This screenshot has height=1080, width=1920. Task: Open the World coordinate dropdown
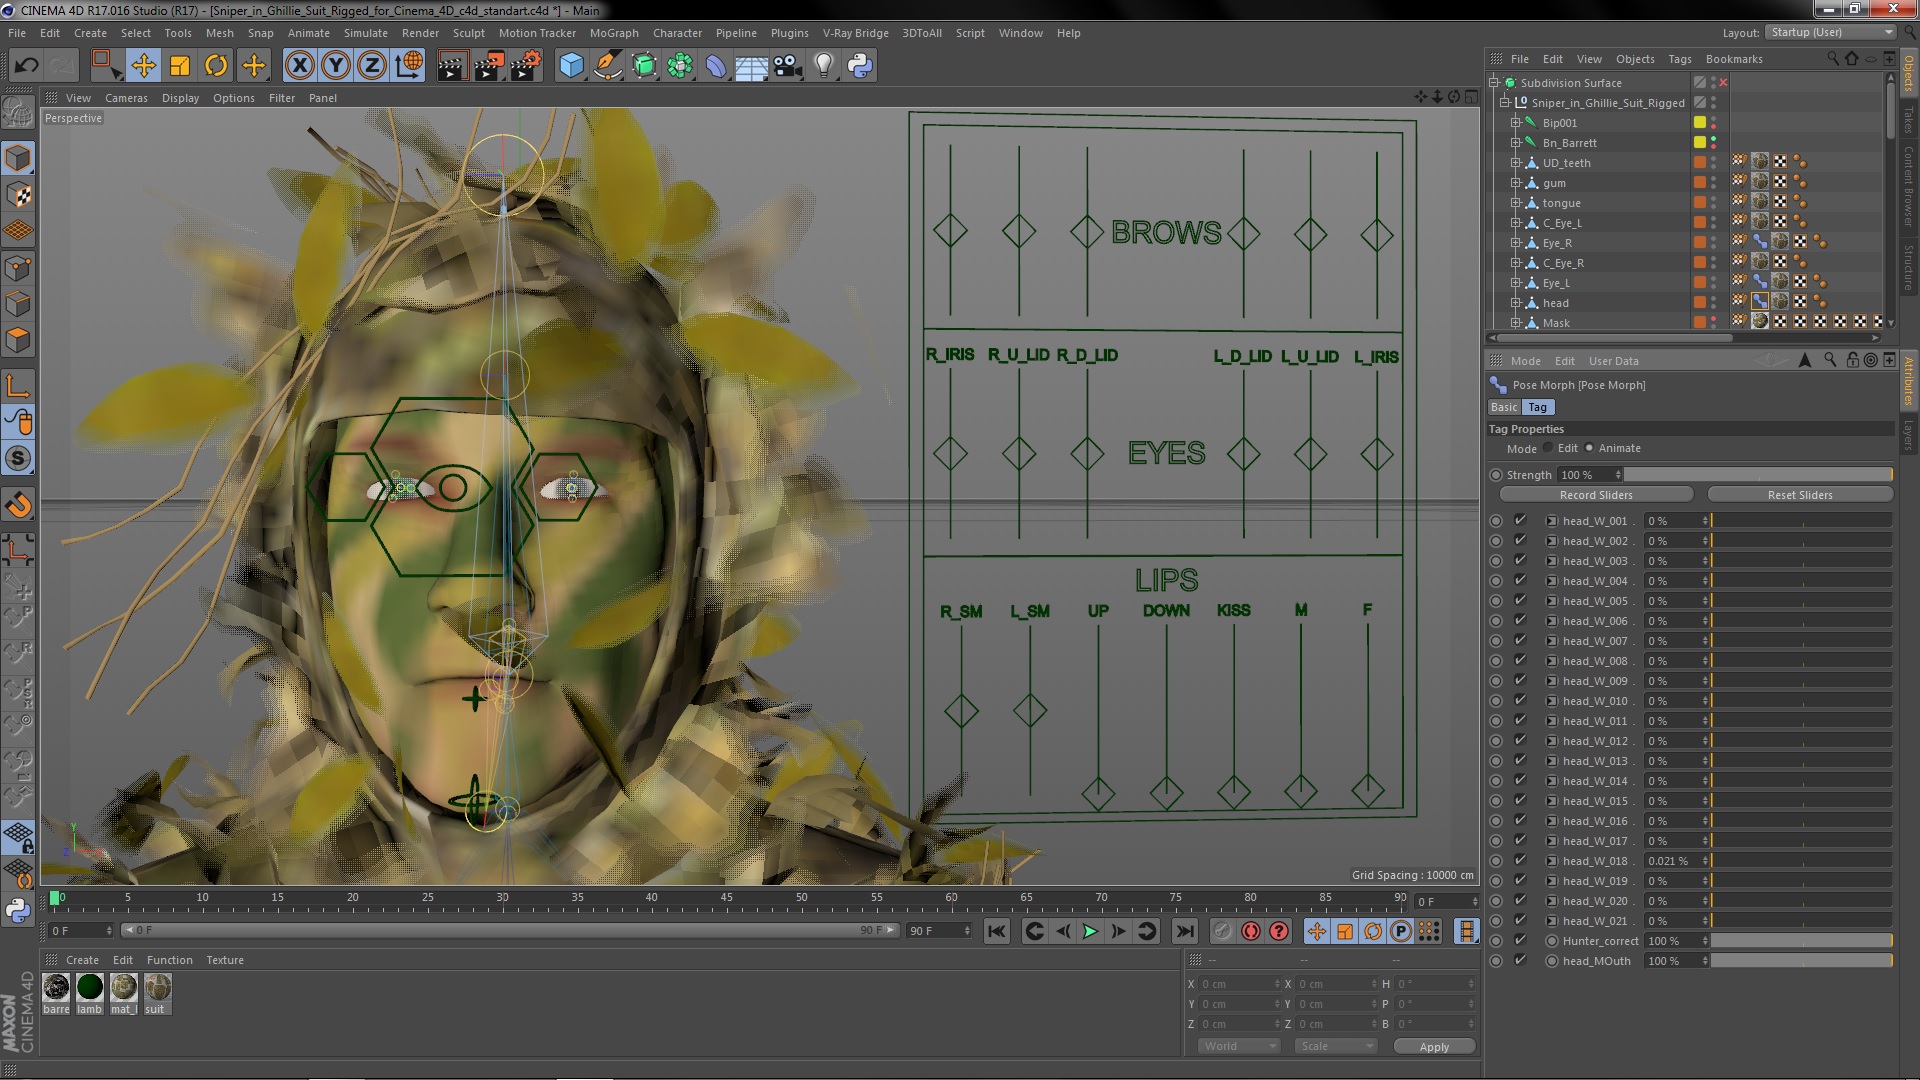(x=1239, y=1046)
